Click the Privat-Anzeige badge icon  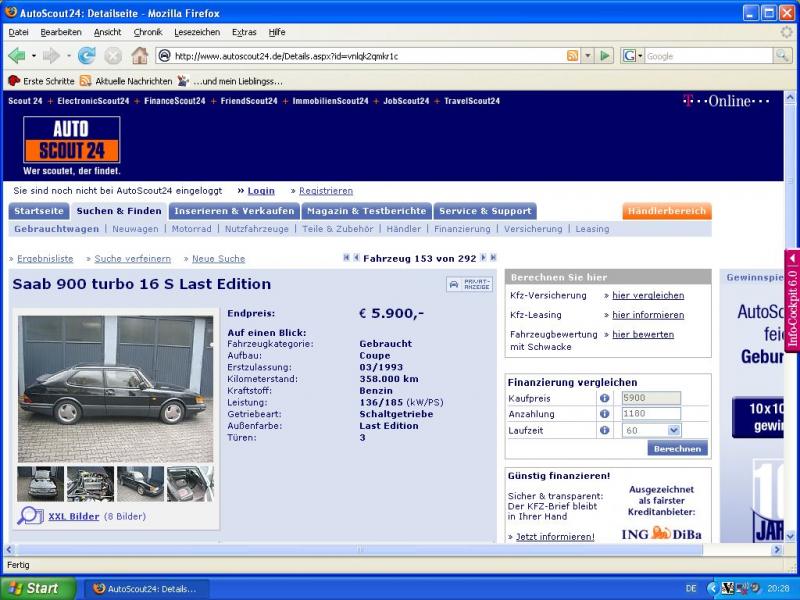469,284
